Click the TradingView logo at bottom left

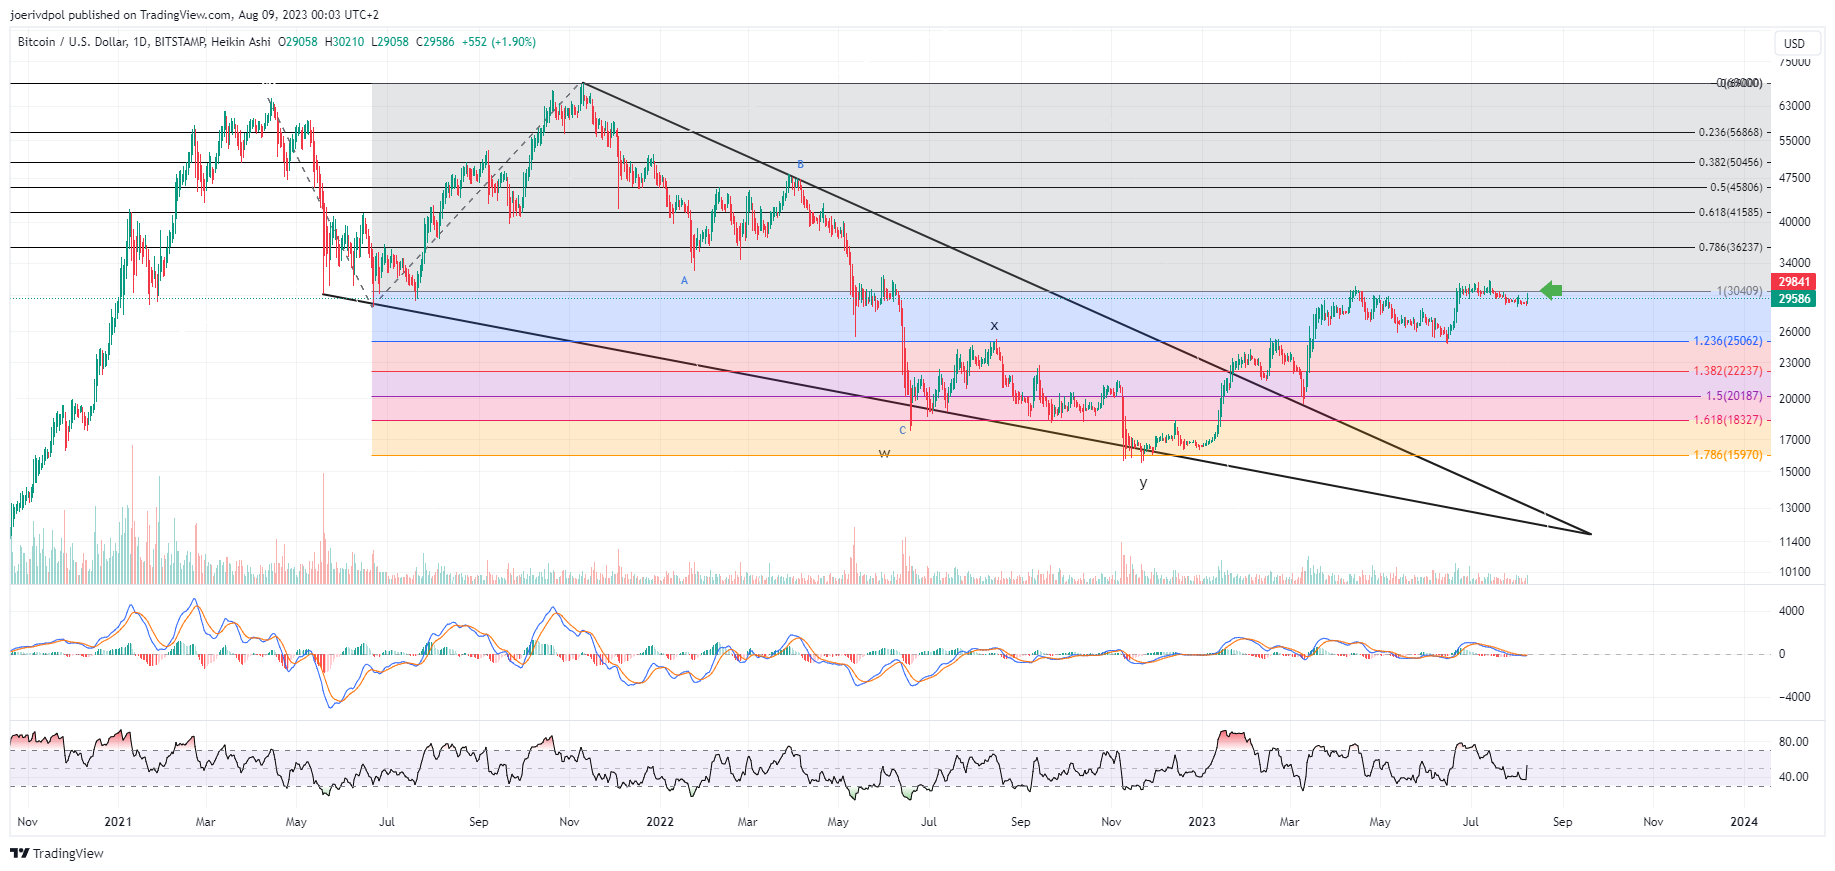[57, 853]
